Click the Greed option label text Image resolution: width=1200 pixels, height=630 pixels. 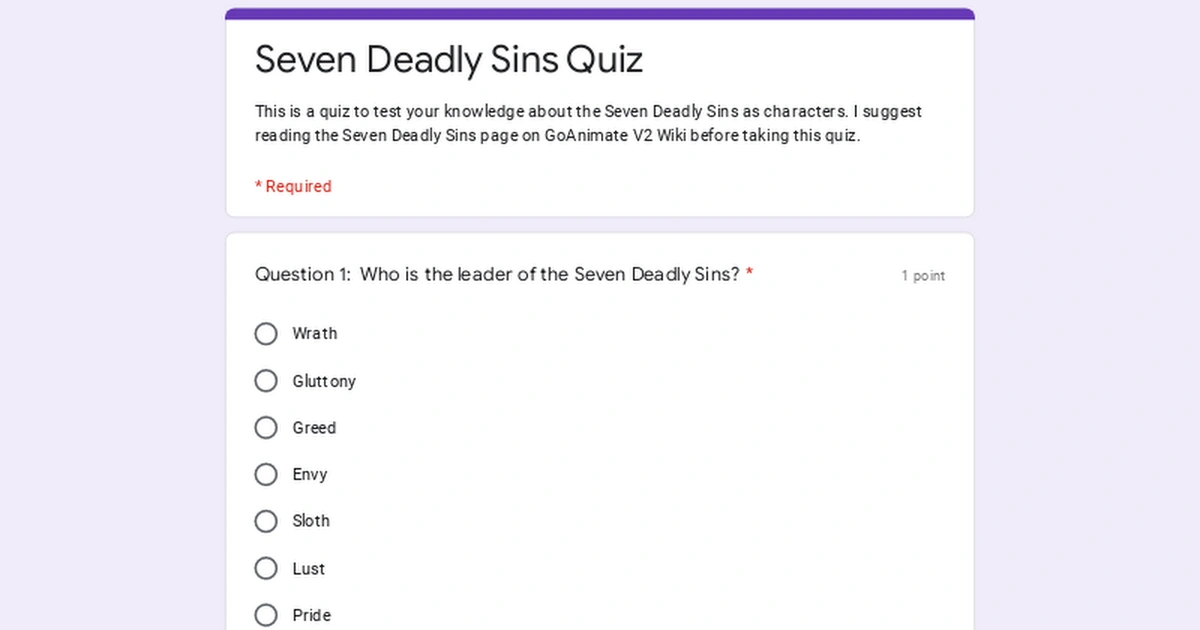pos(314,427)
